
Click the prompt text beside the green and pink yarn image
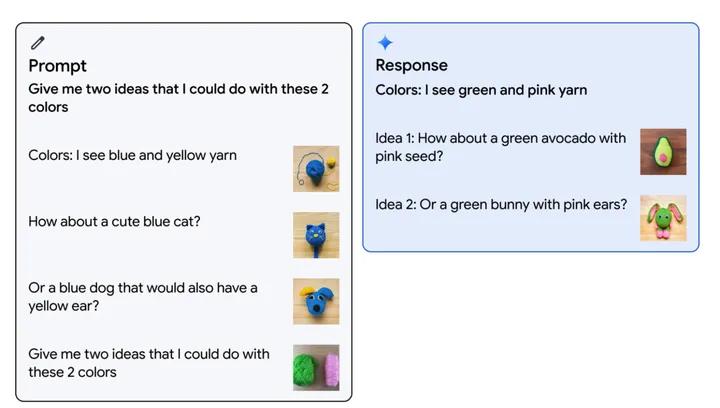148,363
